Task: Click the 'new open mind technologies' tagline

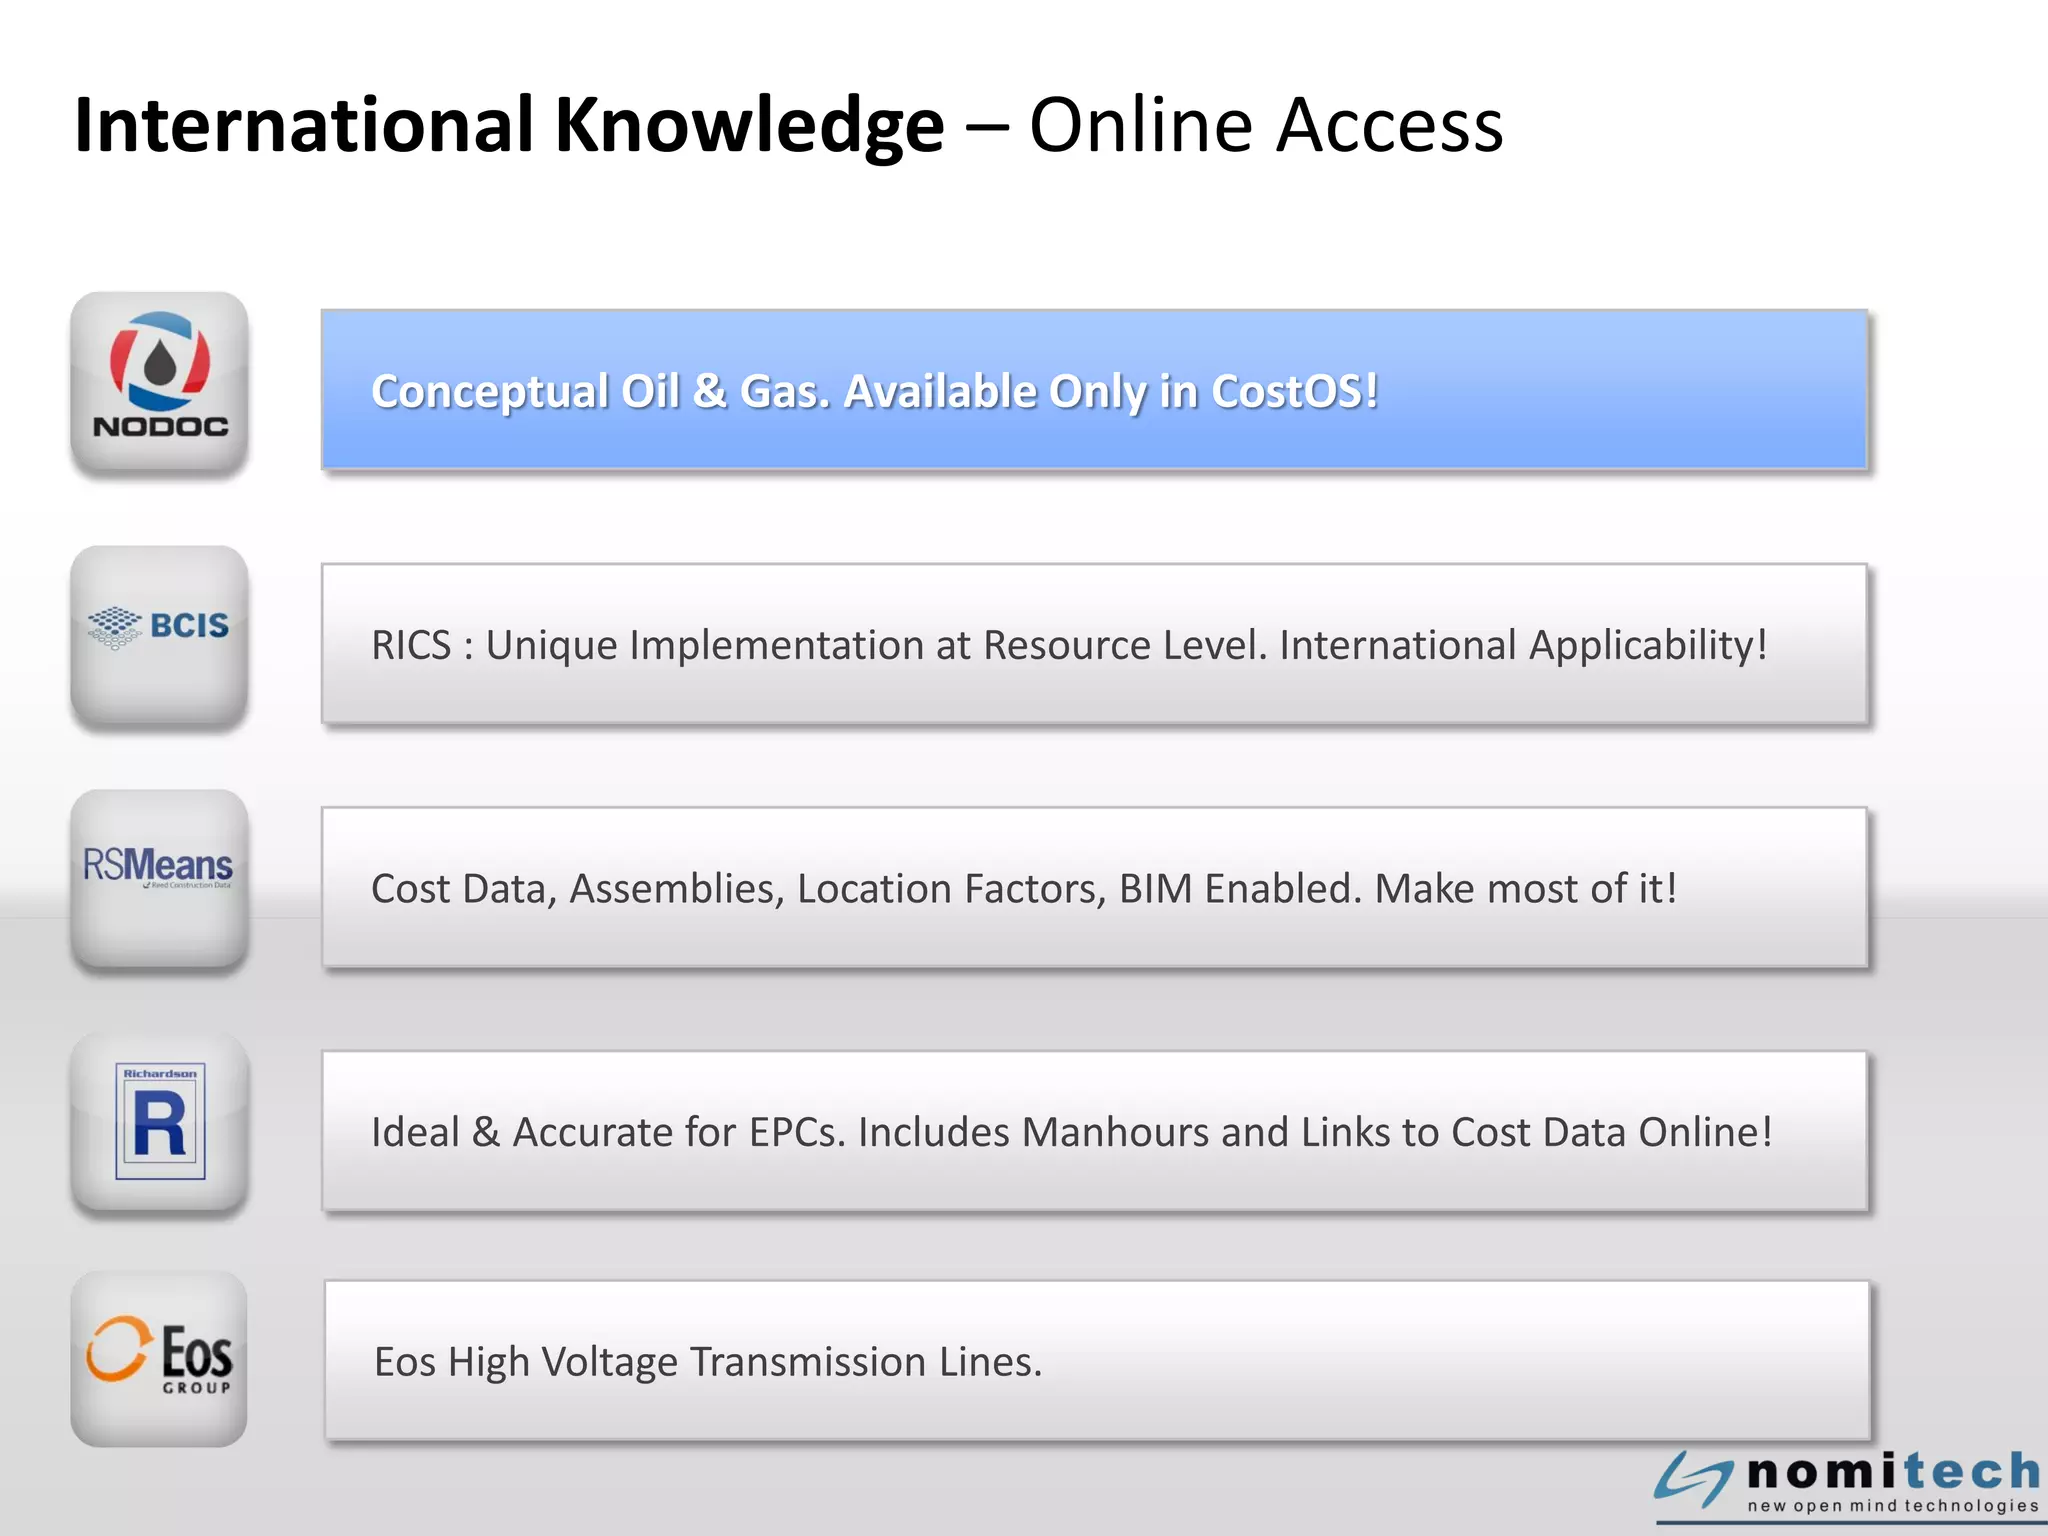Action: (x=1893, y=1506)
